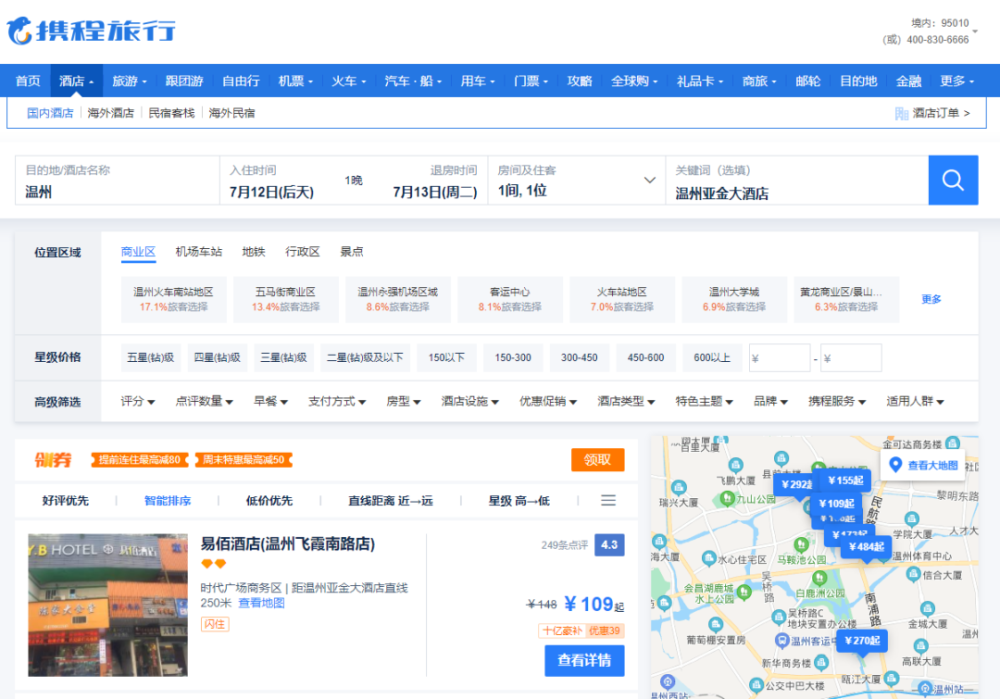Click the destination field showing 温州
This screenshot has width=1000, height=699.
coord(117,180)
